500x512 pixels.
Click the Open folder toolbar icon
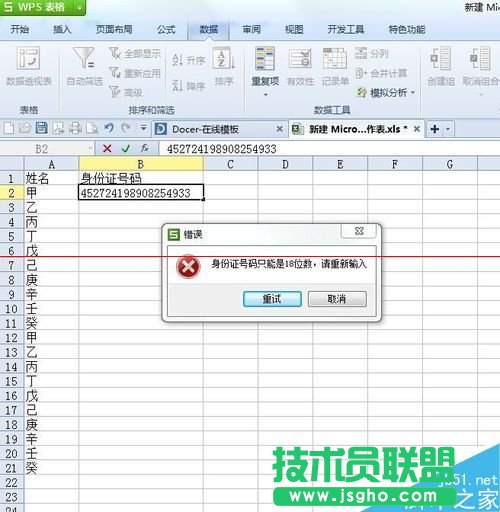pyautogui.click(x=25, y=128)
